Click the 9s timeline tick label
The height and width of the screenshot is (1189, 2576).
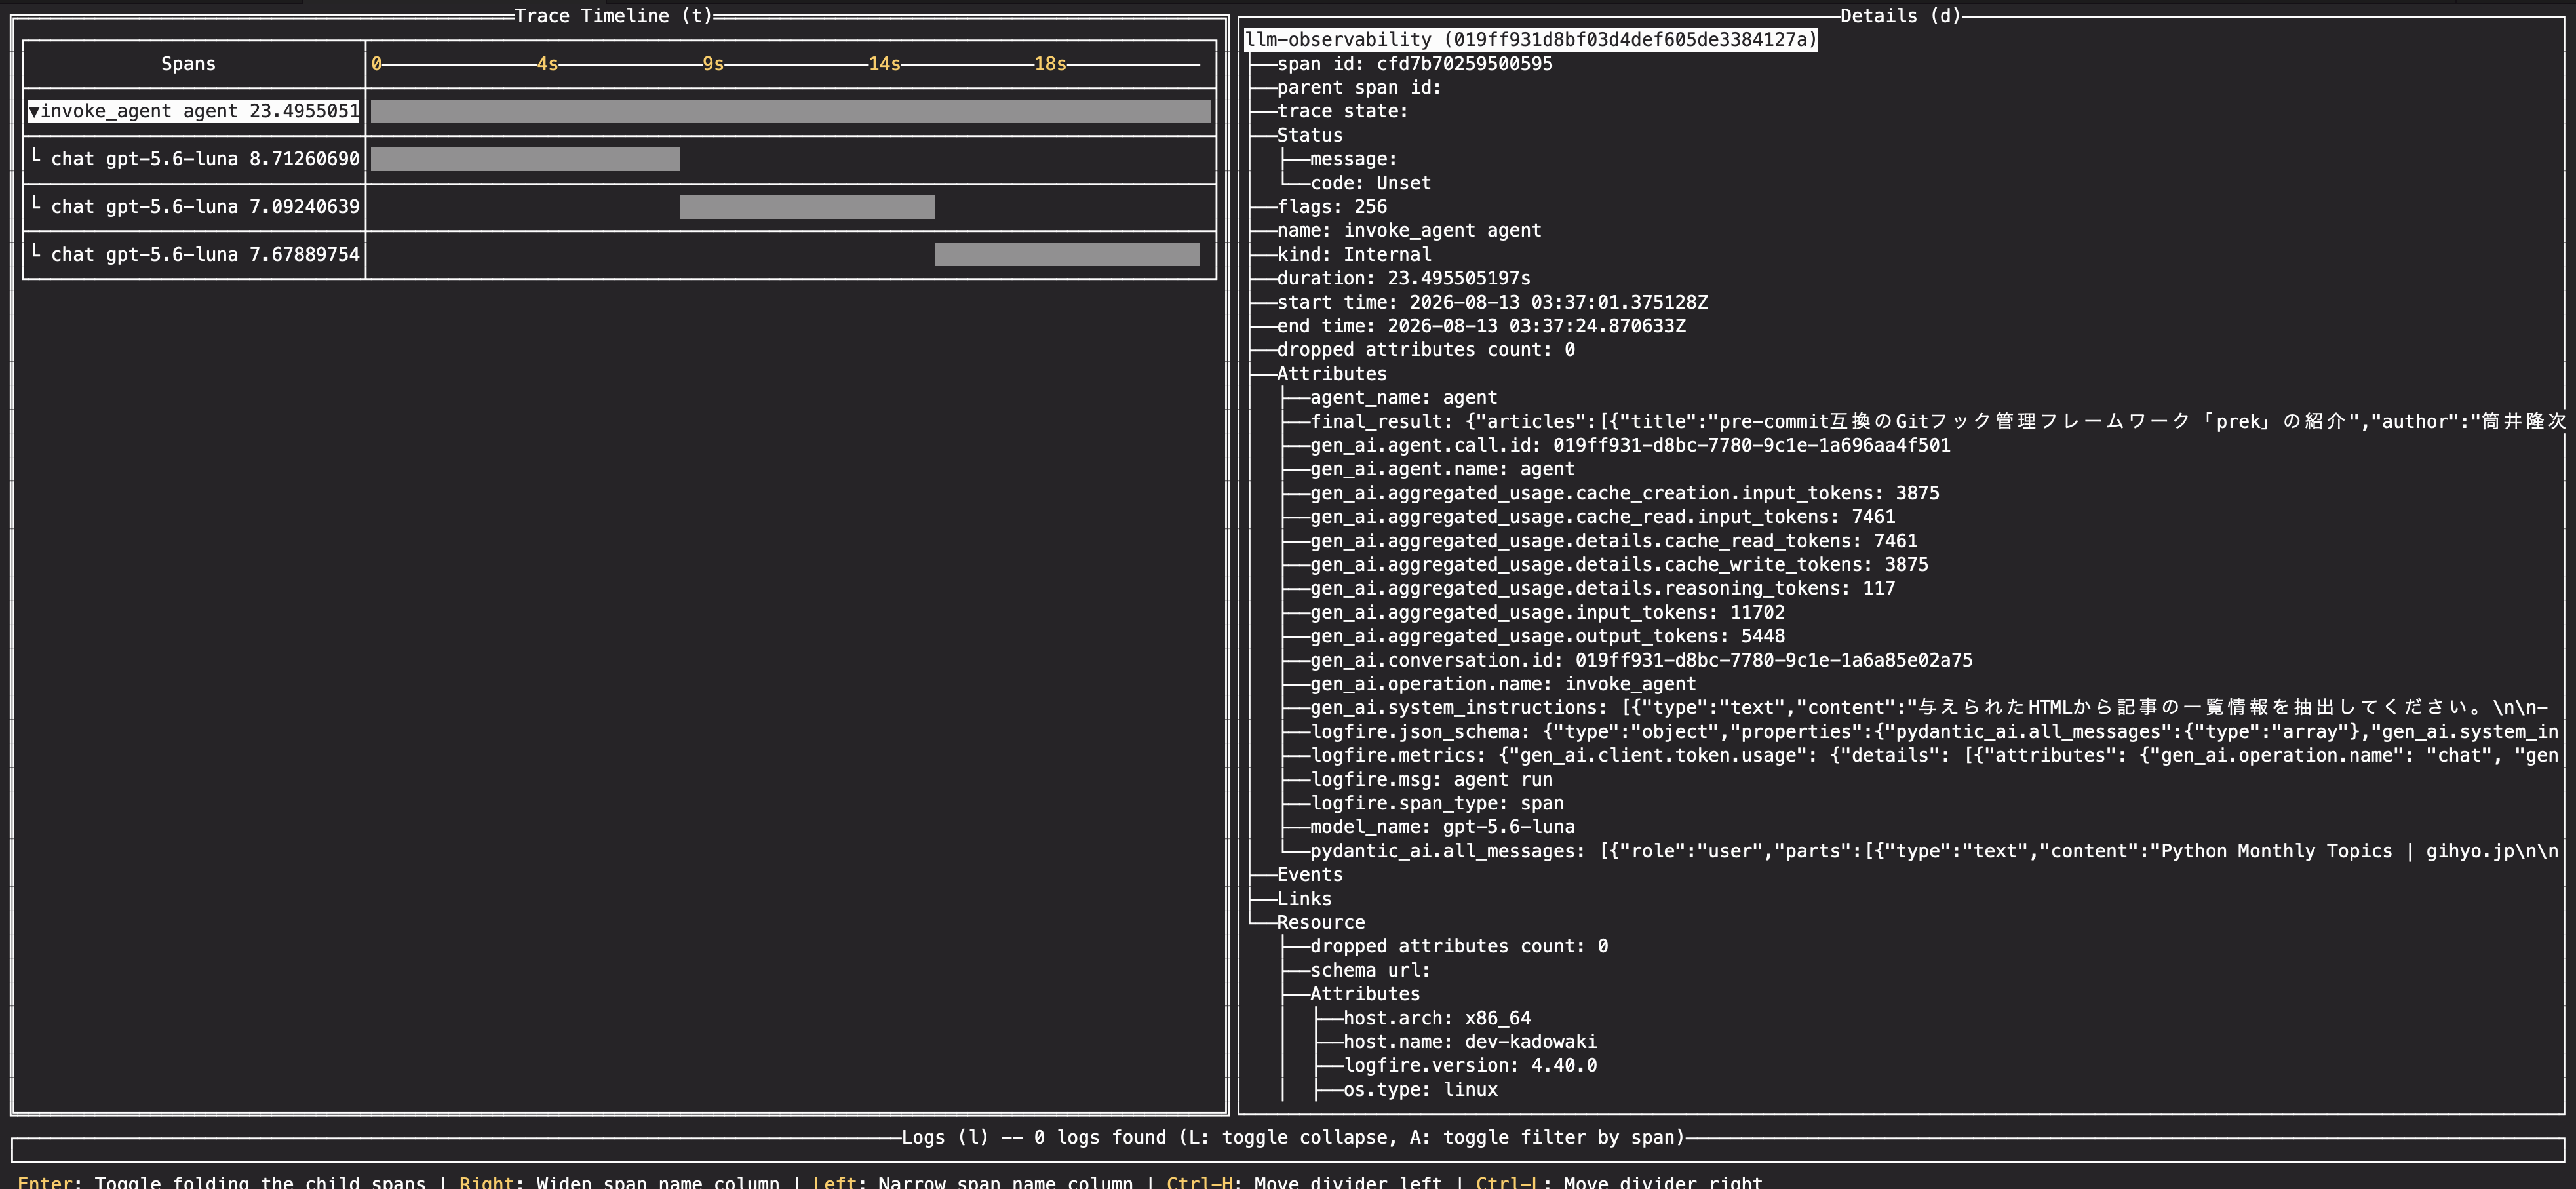713,64
